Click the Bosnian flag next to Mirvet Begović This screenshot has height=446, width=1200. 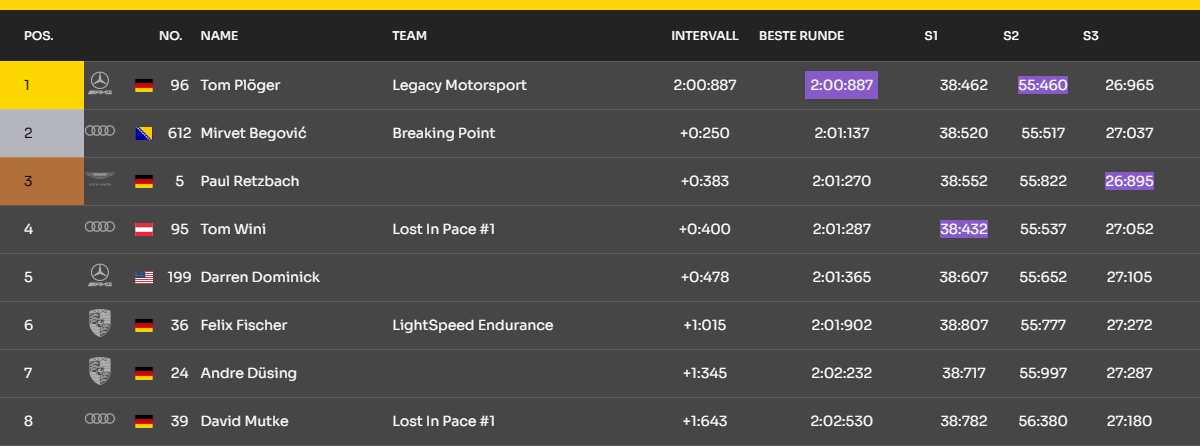(144, 134)
